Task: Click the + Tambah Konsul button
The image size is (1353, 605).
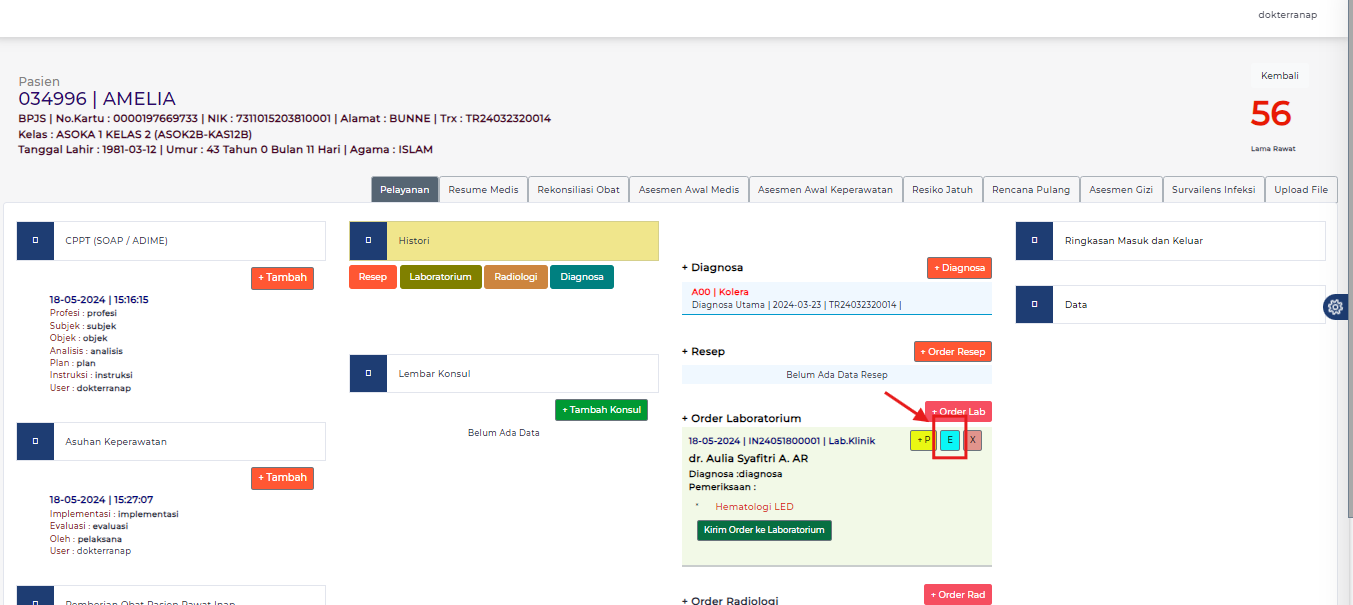Action: (x=601, y=410)
